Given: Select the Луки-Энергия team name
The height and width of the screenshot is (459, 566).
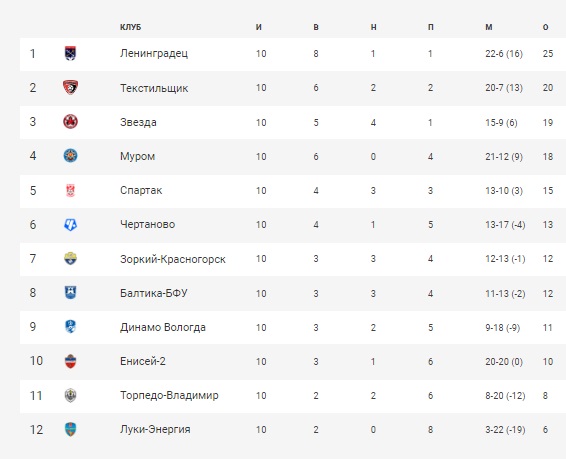Looking at the screenshot, I should click(155, 429).
